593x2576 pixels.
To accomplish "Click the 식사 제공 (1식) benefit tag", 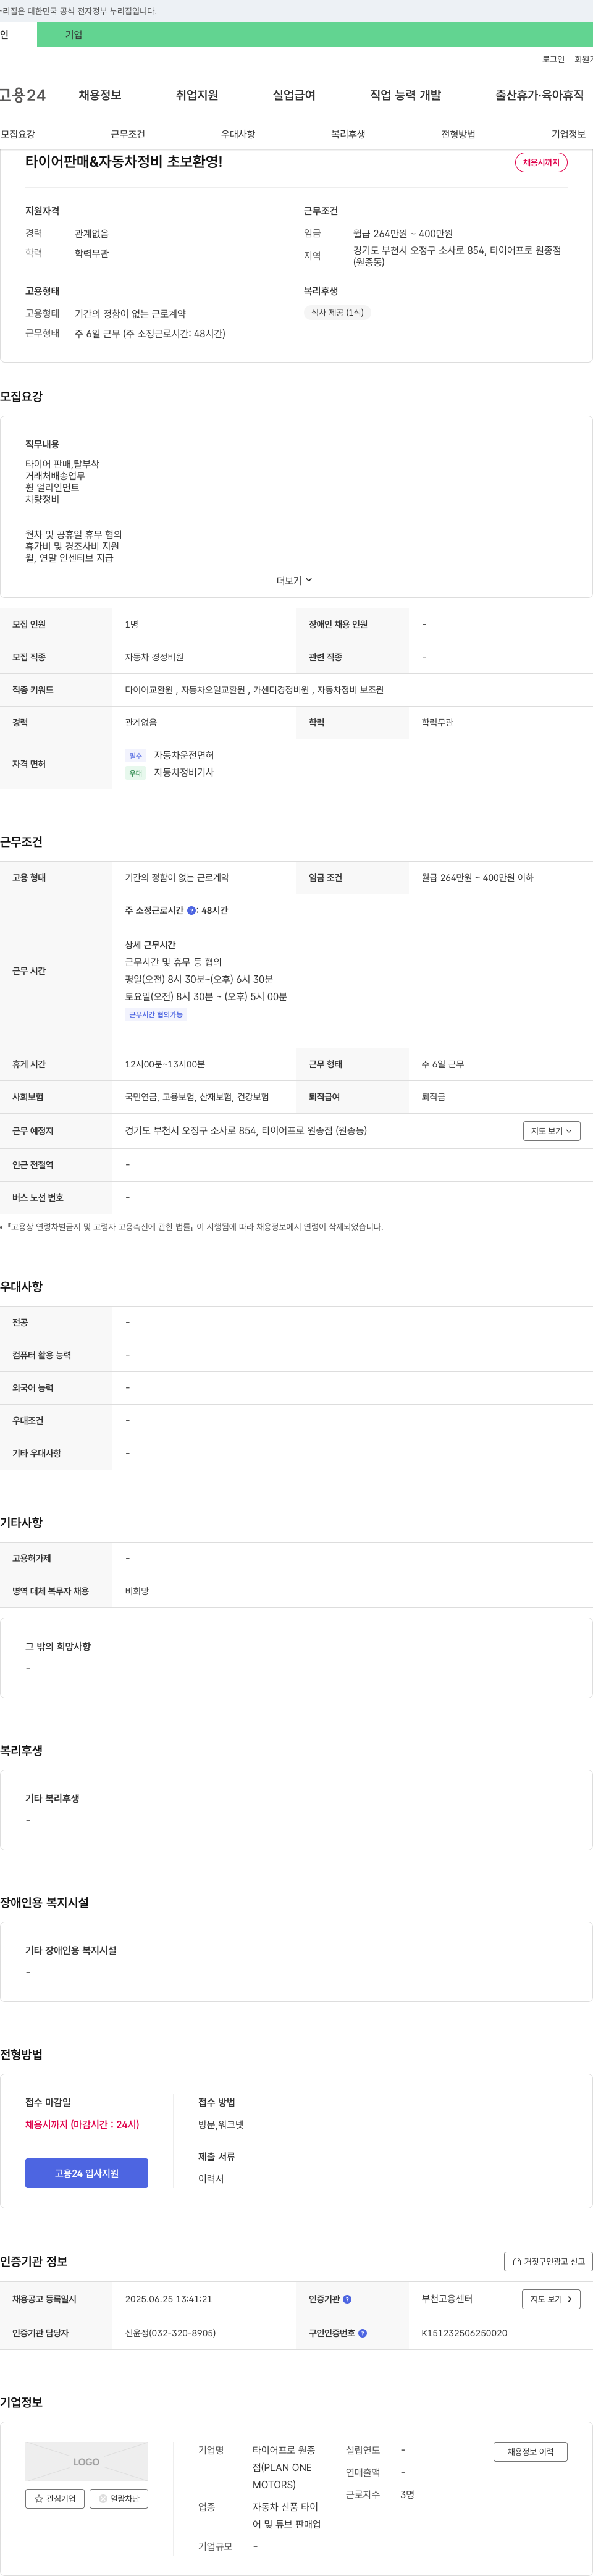I will click(337, 313).
